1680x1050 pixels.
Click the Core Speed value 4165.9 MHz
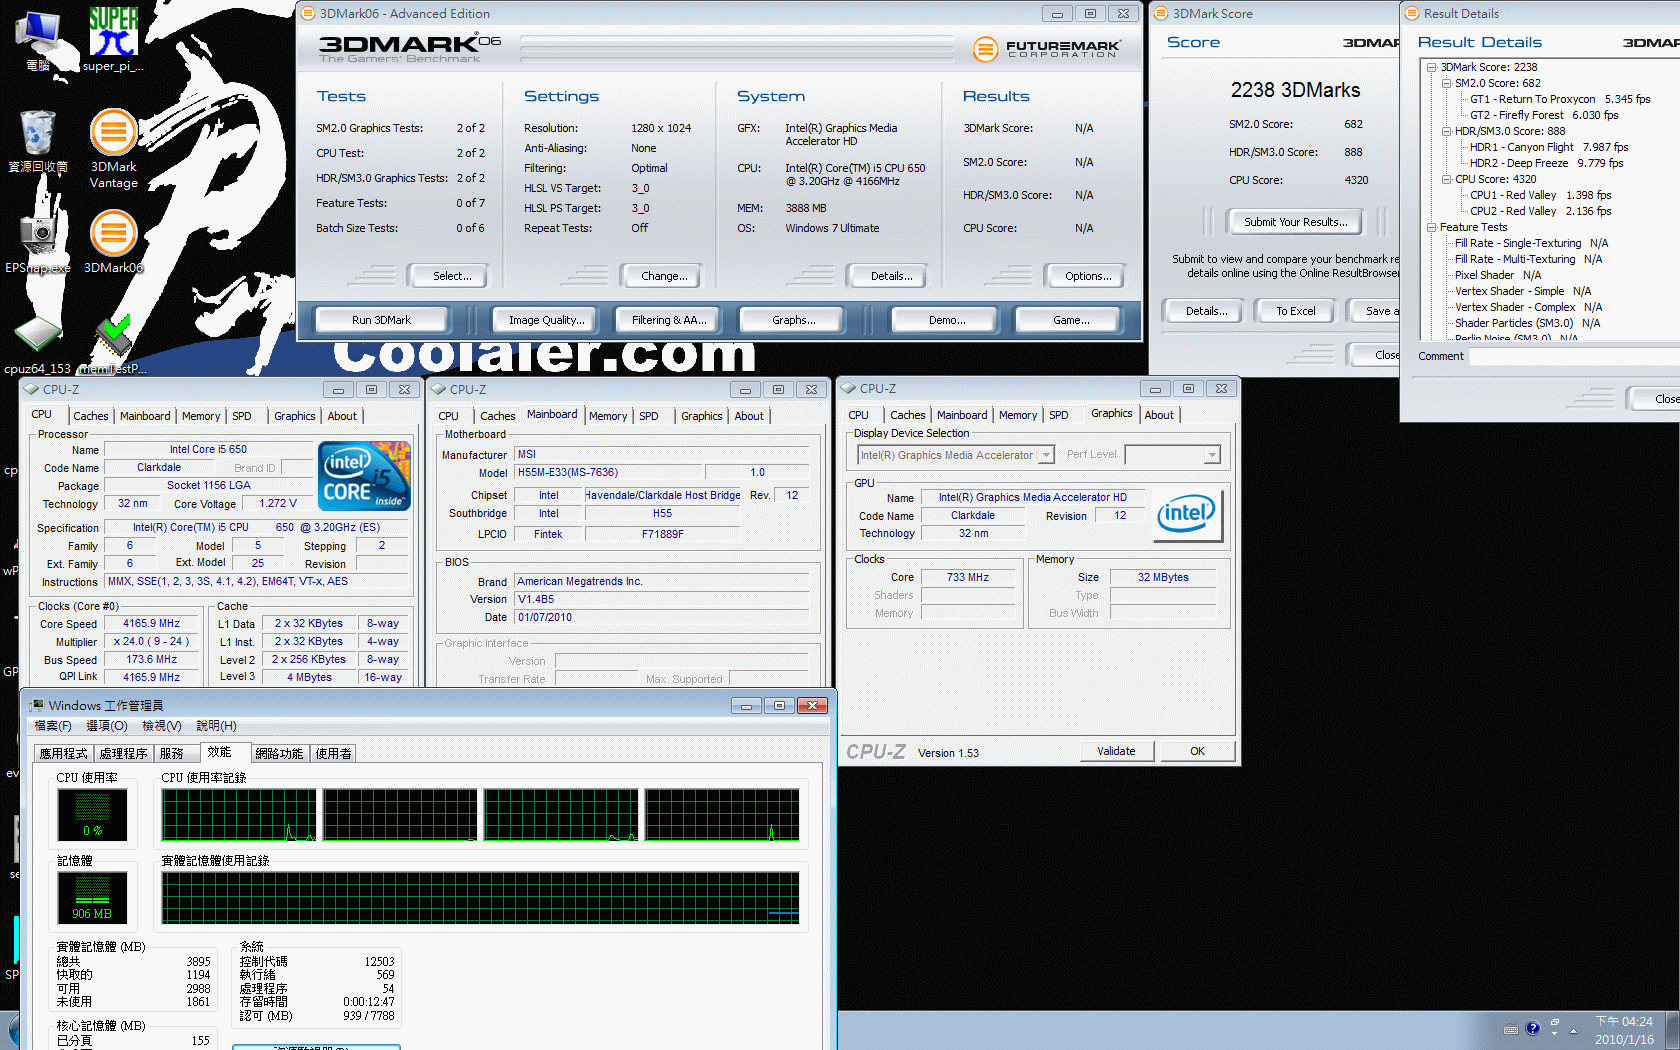tap(151, 623)
